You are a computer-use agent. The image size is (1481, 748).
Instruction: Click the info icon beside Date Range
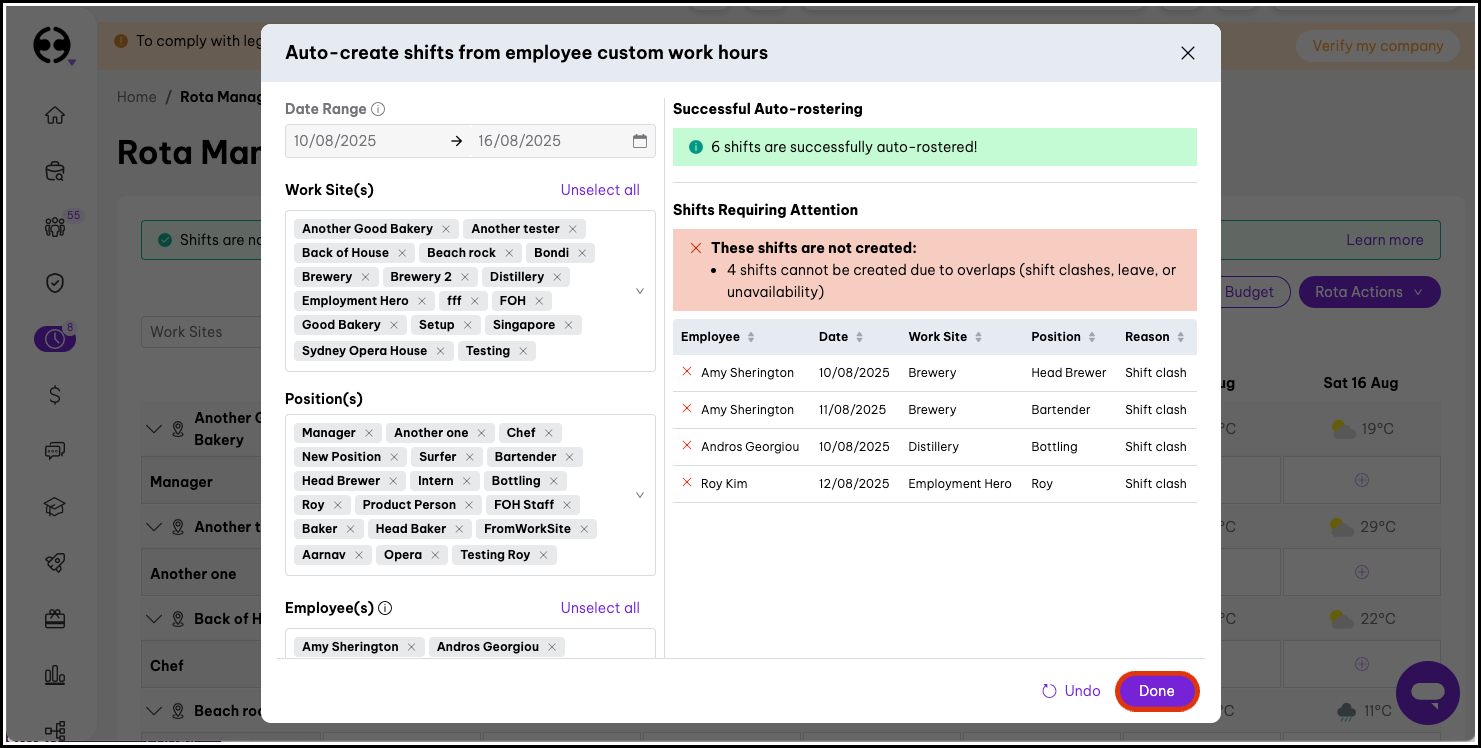(378, 109)
